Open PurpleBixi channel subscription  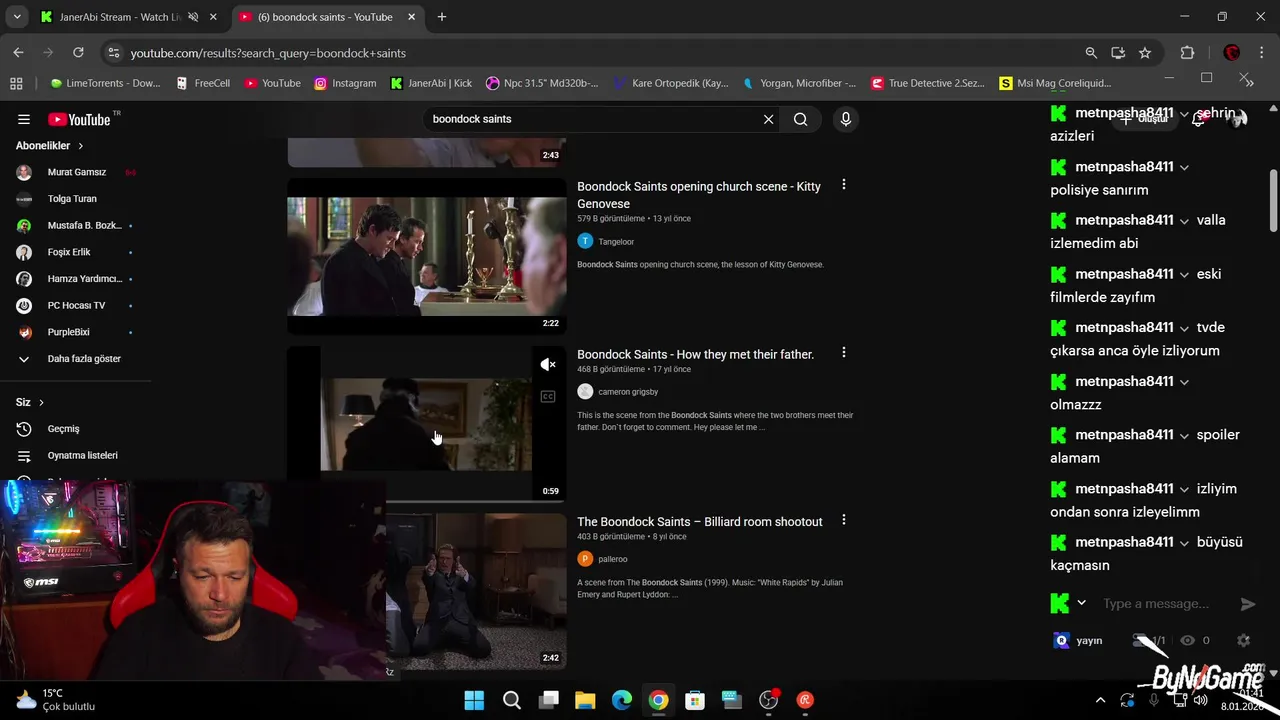tap(68, 332)
